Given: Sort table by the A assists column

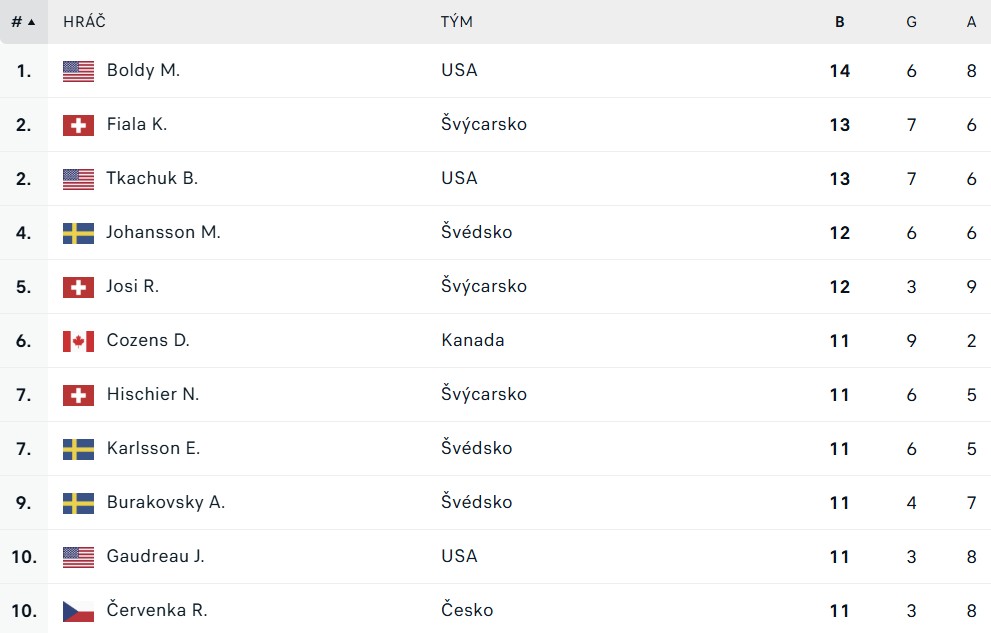Looking at the screenshot, I should (x=971, y=22).
